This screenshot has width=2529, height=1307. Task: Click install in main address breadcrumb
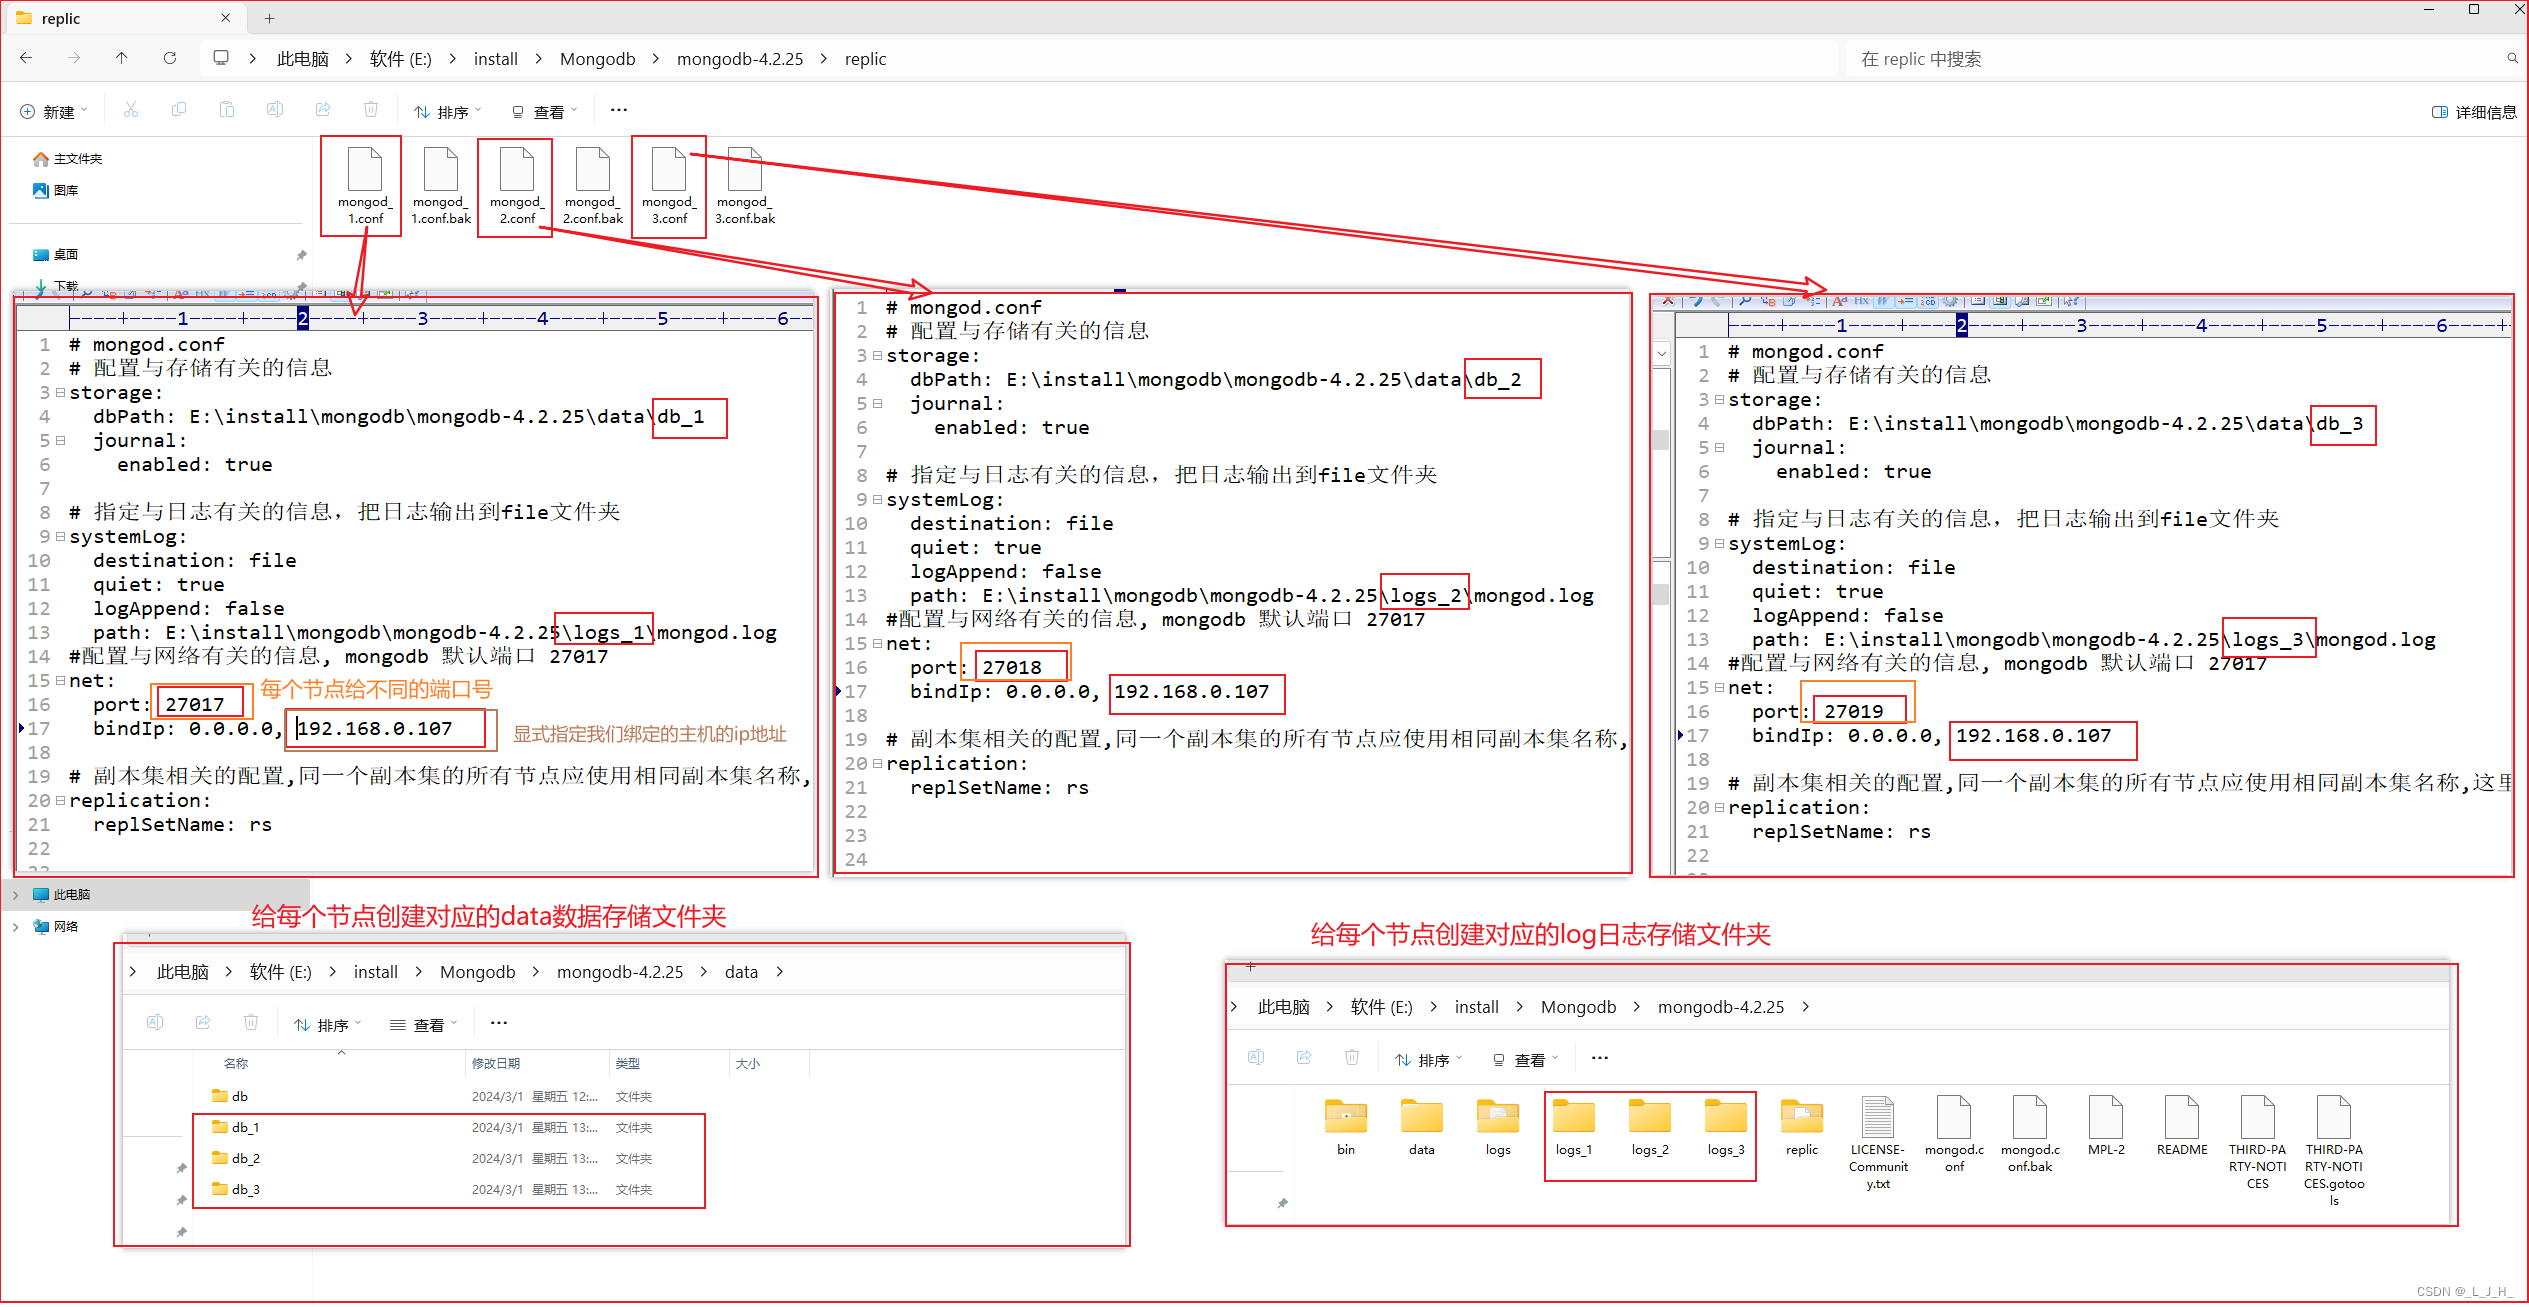coord(496,59)
